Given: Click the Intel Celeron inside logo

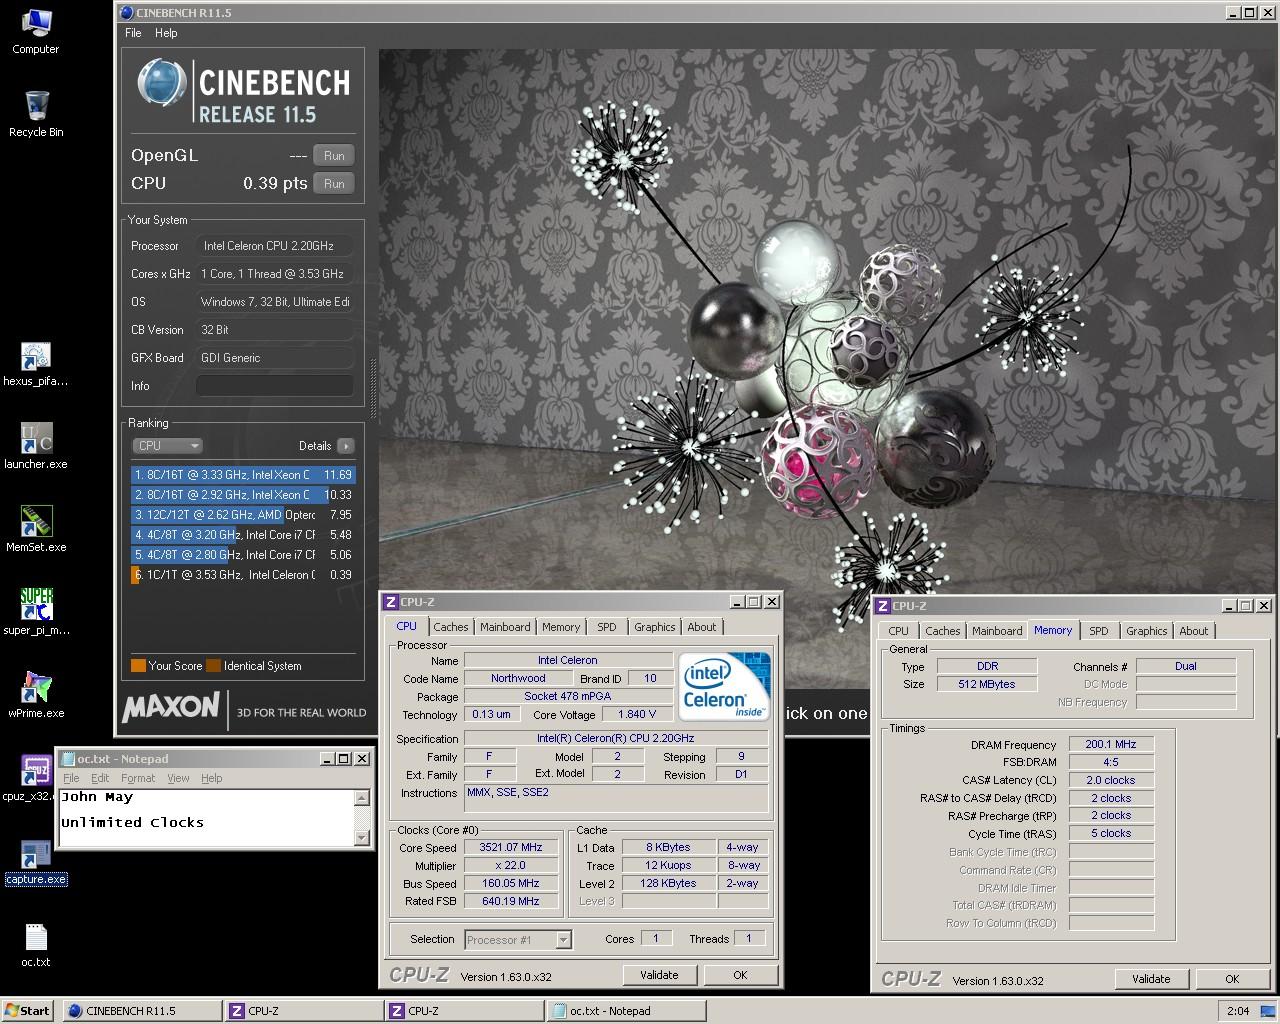Looking at the screenshot, I should [x=725, y=686].
